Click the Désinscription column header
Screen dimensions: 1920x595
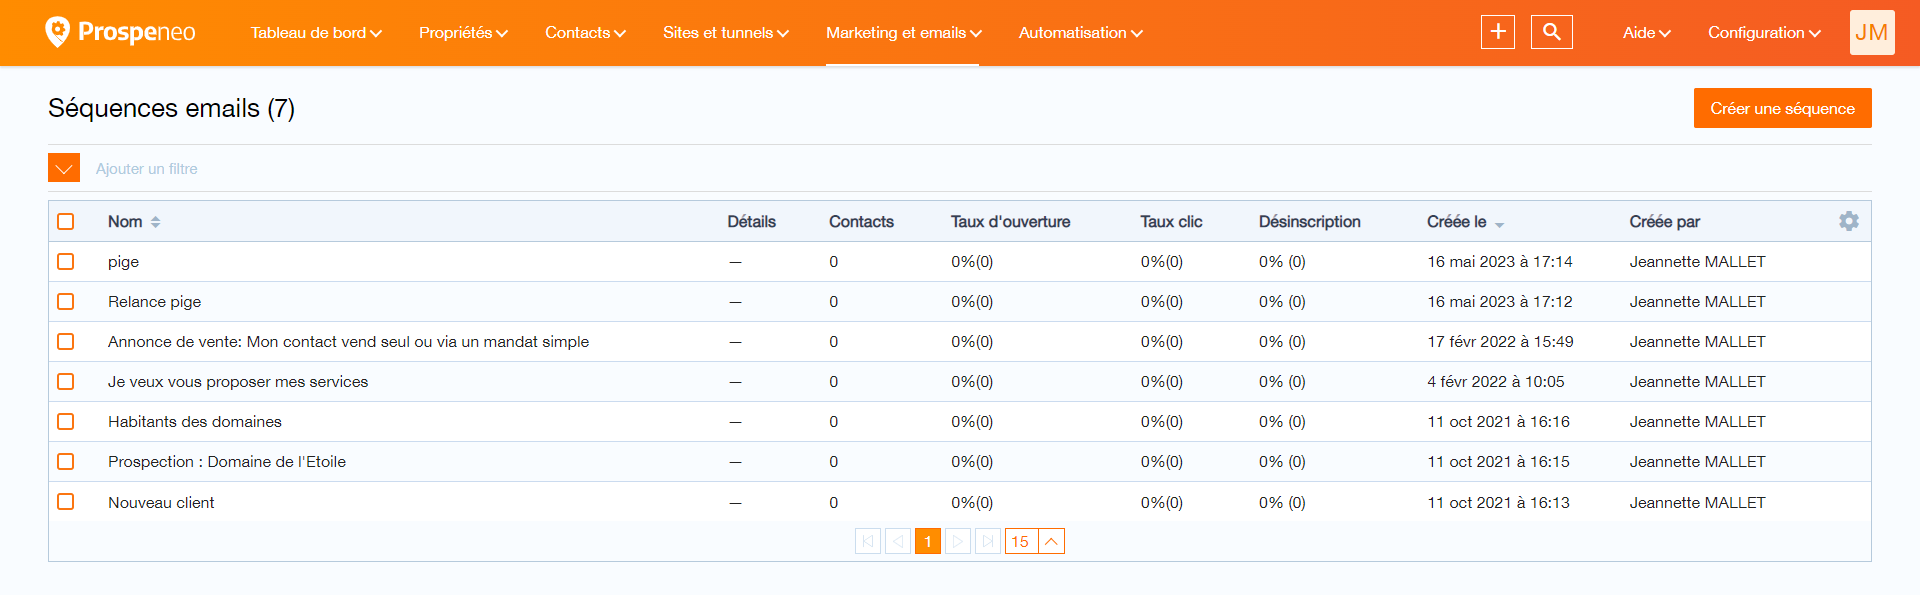coord(1309,222)
